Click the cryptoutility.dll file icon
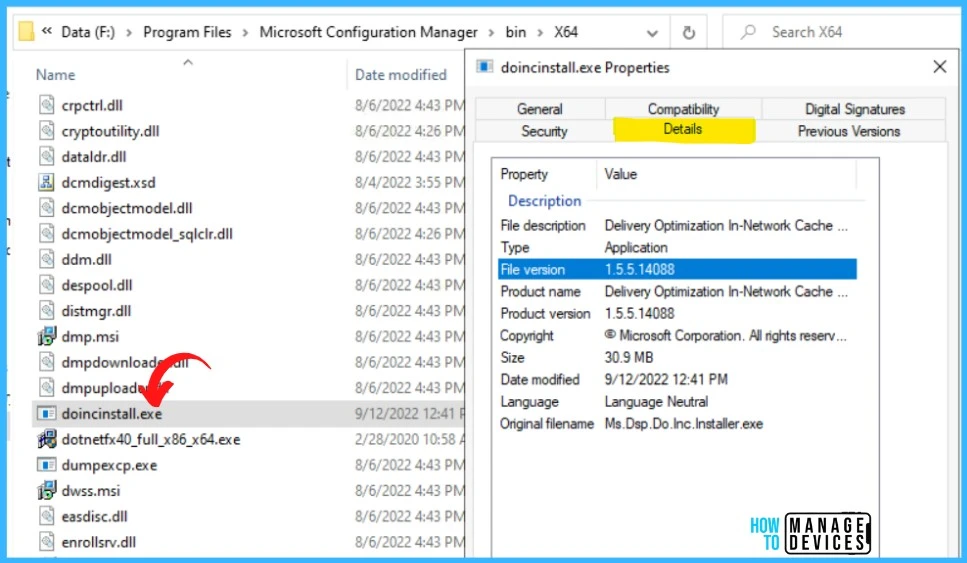 point(47,131)
